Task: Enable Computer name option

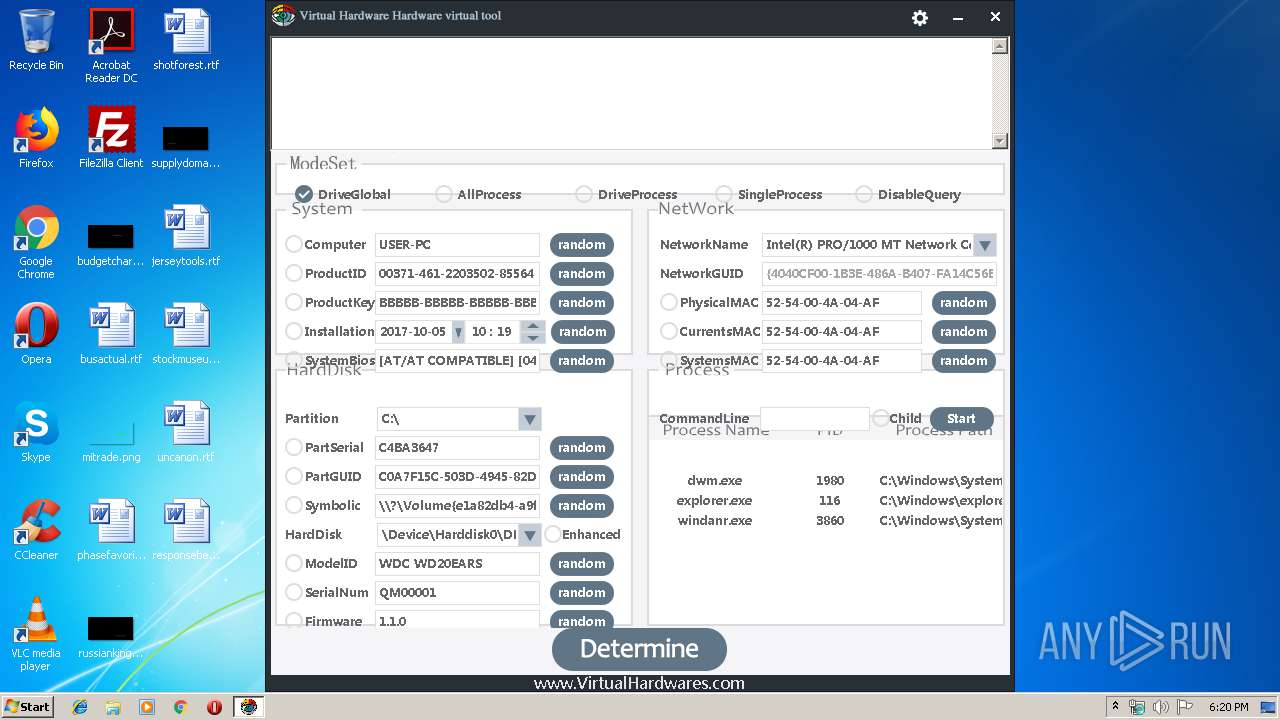Action: [x=294, y=244]
